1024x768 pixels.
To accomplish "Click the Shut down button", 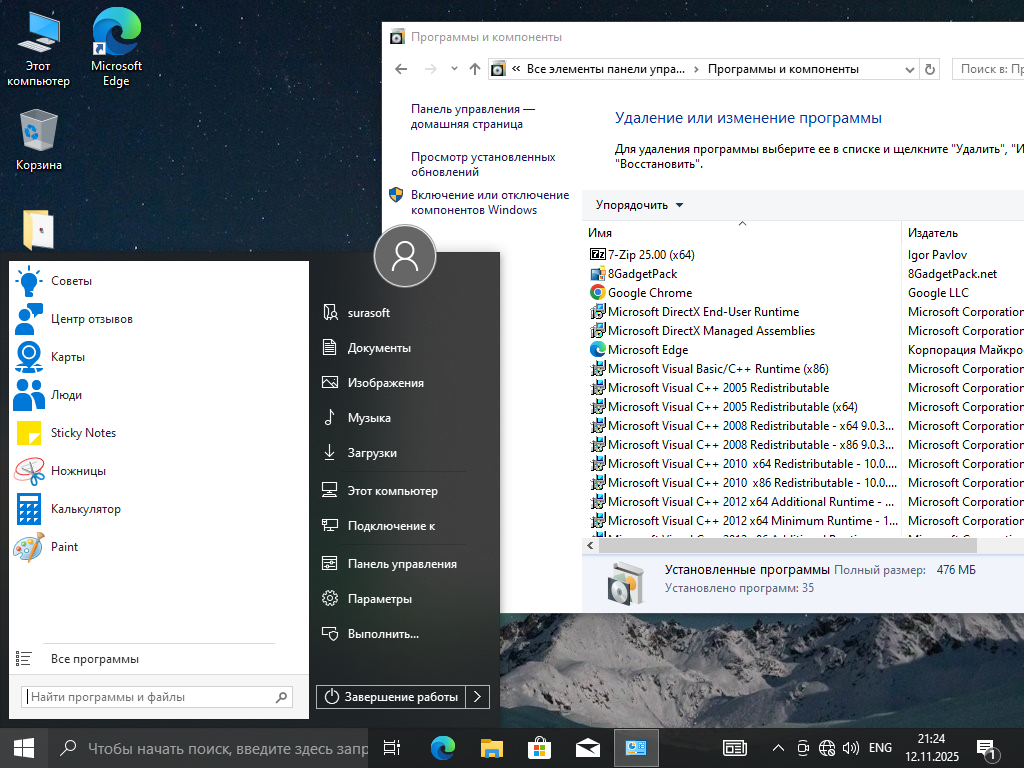I will click(392, 697).
